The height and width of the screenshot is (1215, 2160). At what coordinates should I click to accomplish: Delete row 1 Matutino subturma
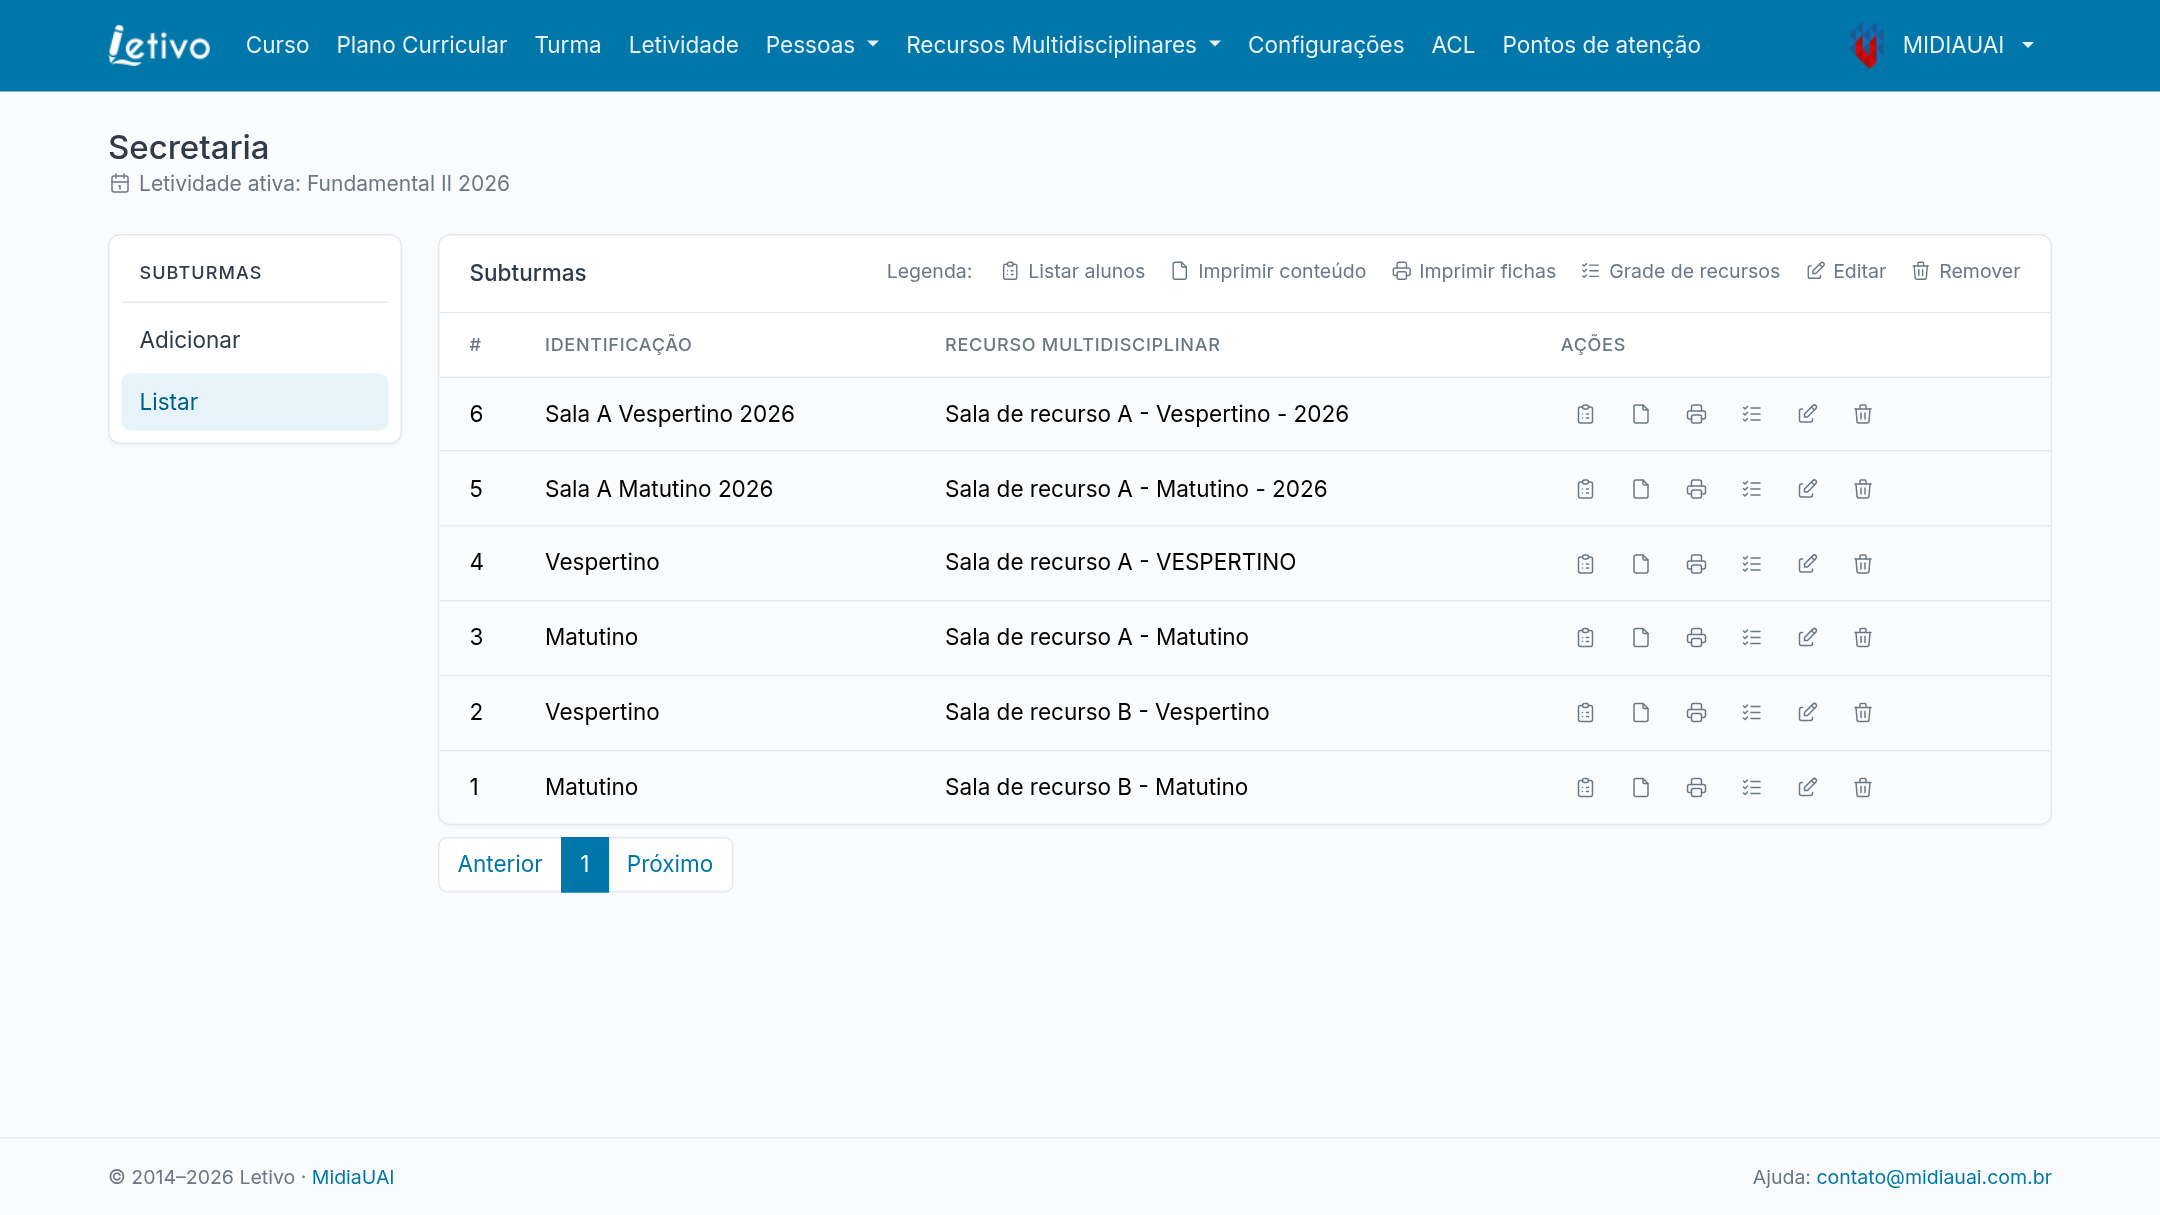pos(1863,788)
